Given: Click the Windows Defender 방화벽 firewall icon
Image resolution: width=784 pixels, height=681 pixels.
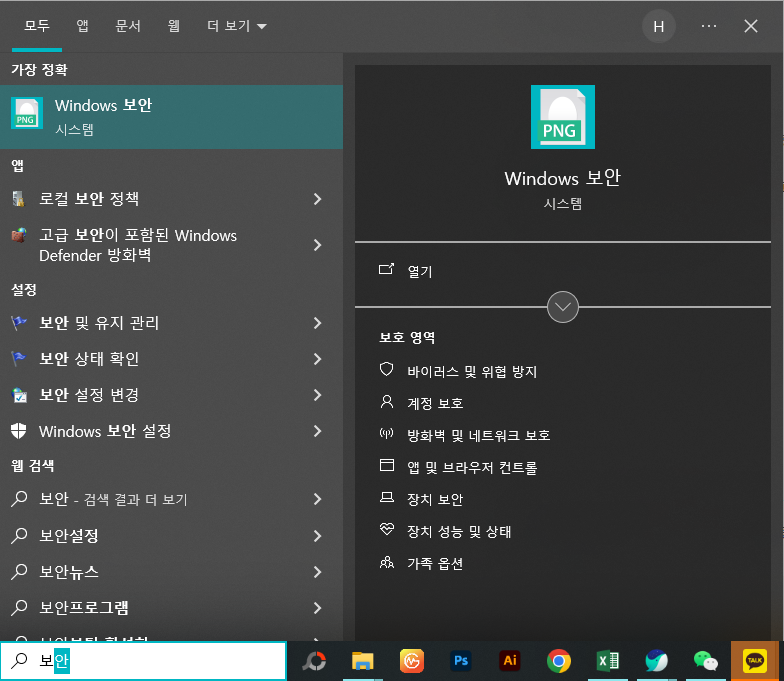Looking at the screenshot, I should (x=18, y=235).
